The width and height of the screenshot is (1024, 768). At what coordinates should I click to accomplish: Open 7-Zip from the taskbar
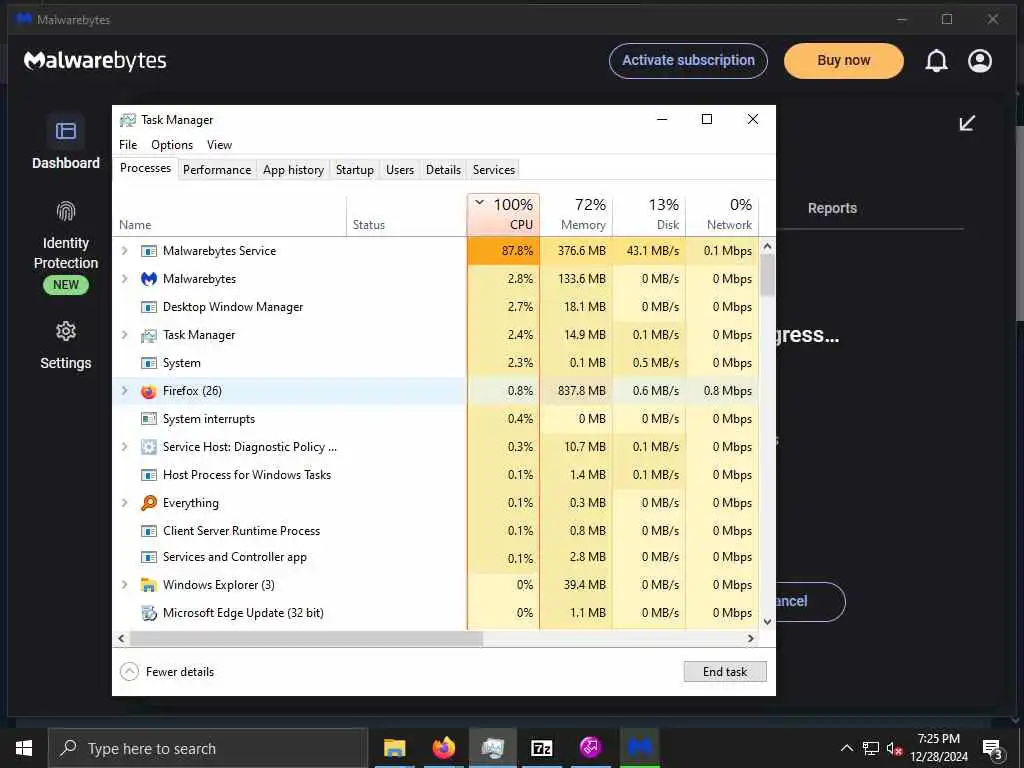click(541, 748)
